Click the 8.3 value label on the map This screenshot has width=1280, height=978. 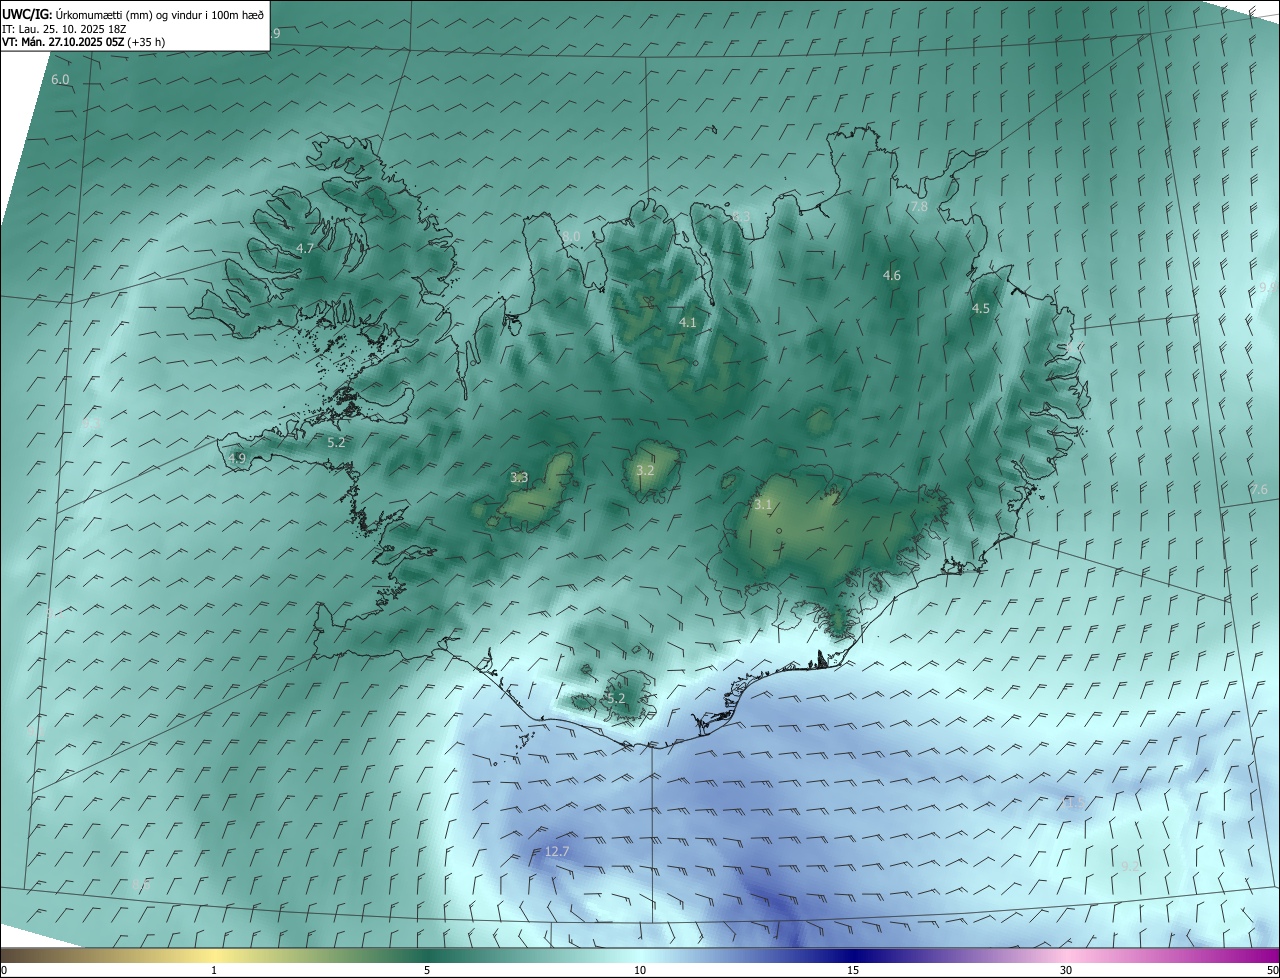pyautogui.click(x=741, y=216)
